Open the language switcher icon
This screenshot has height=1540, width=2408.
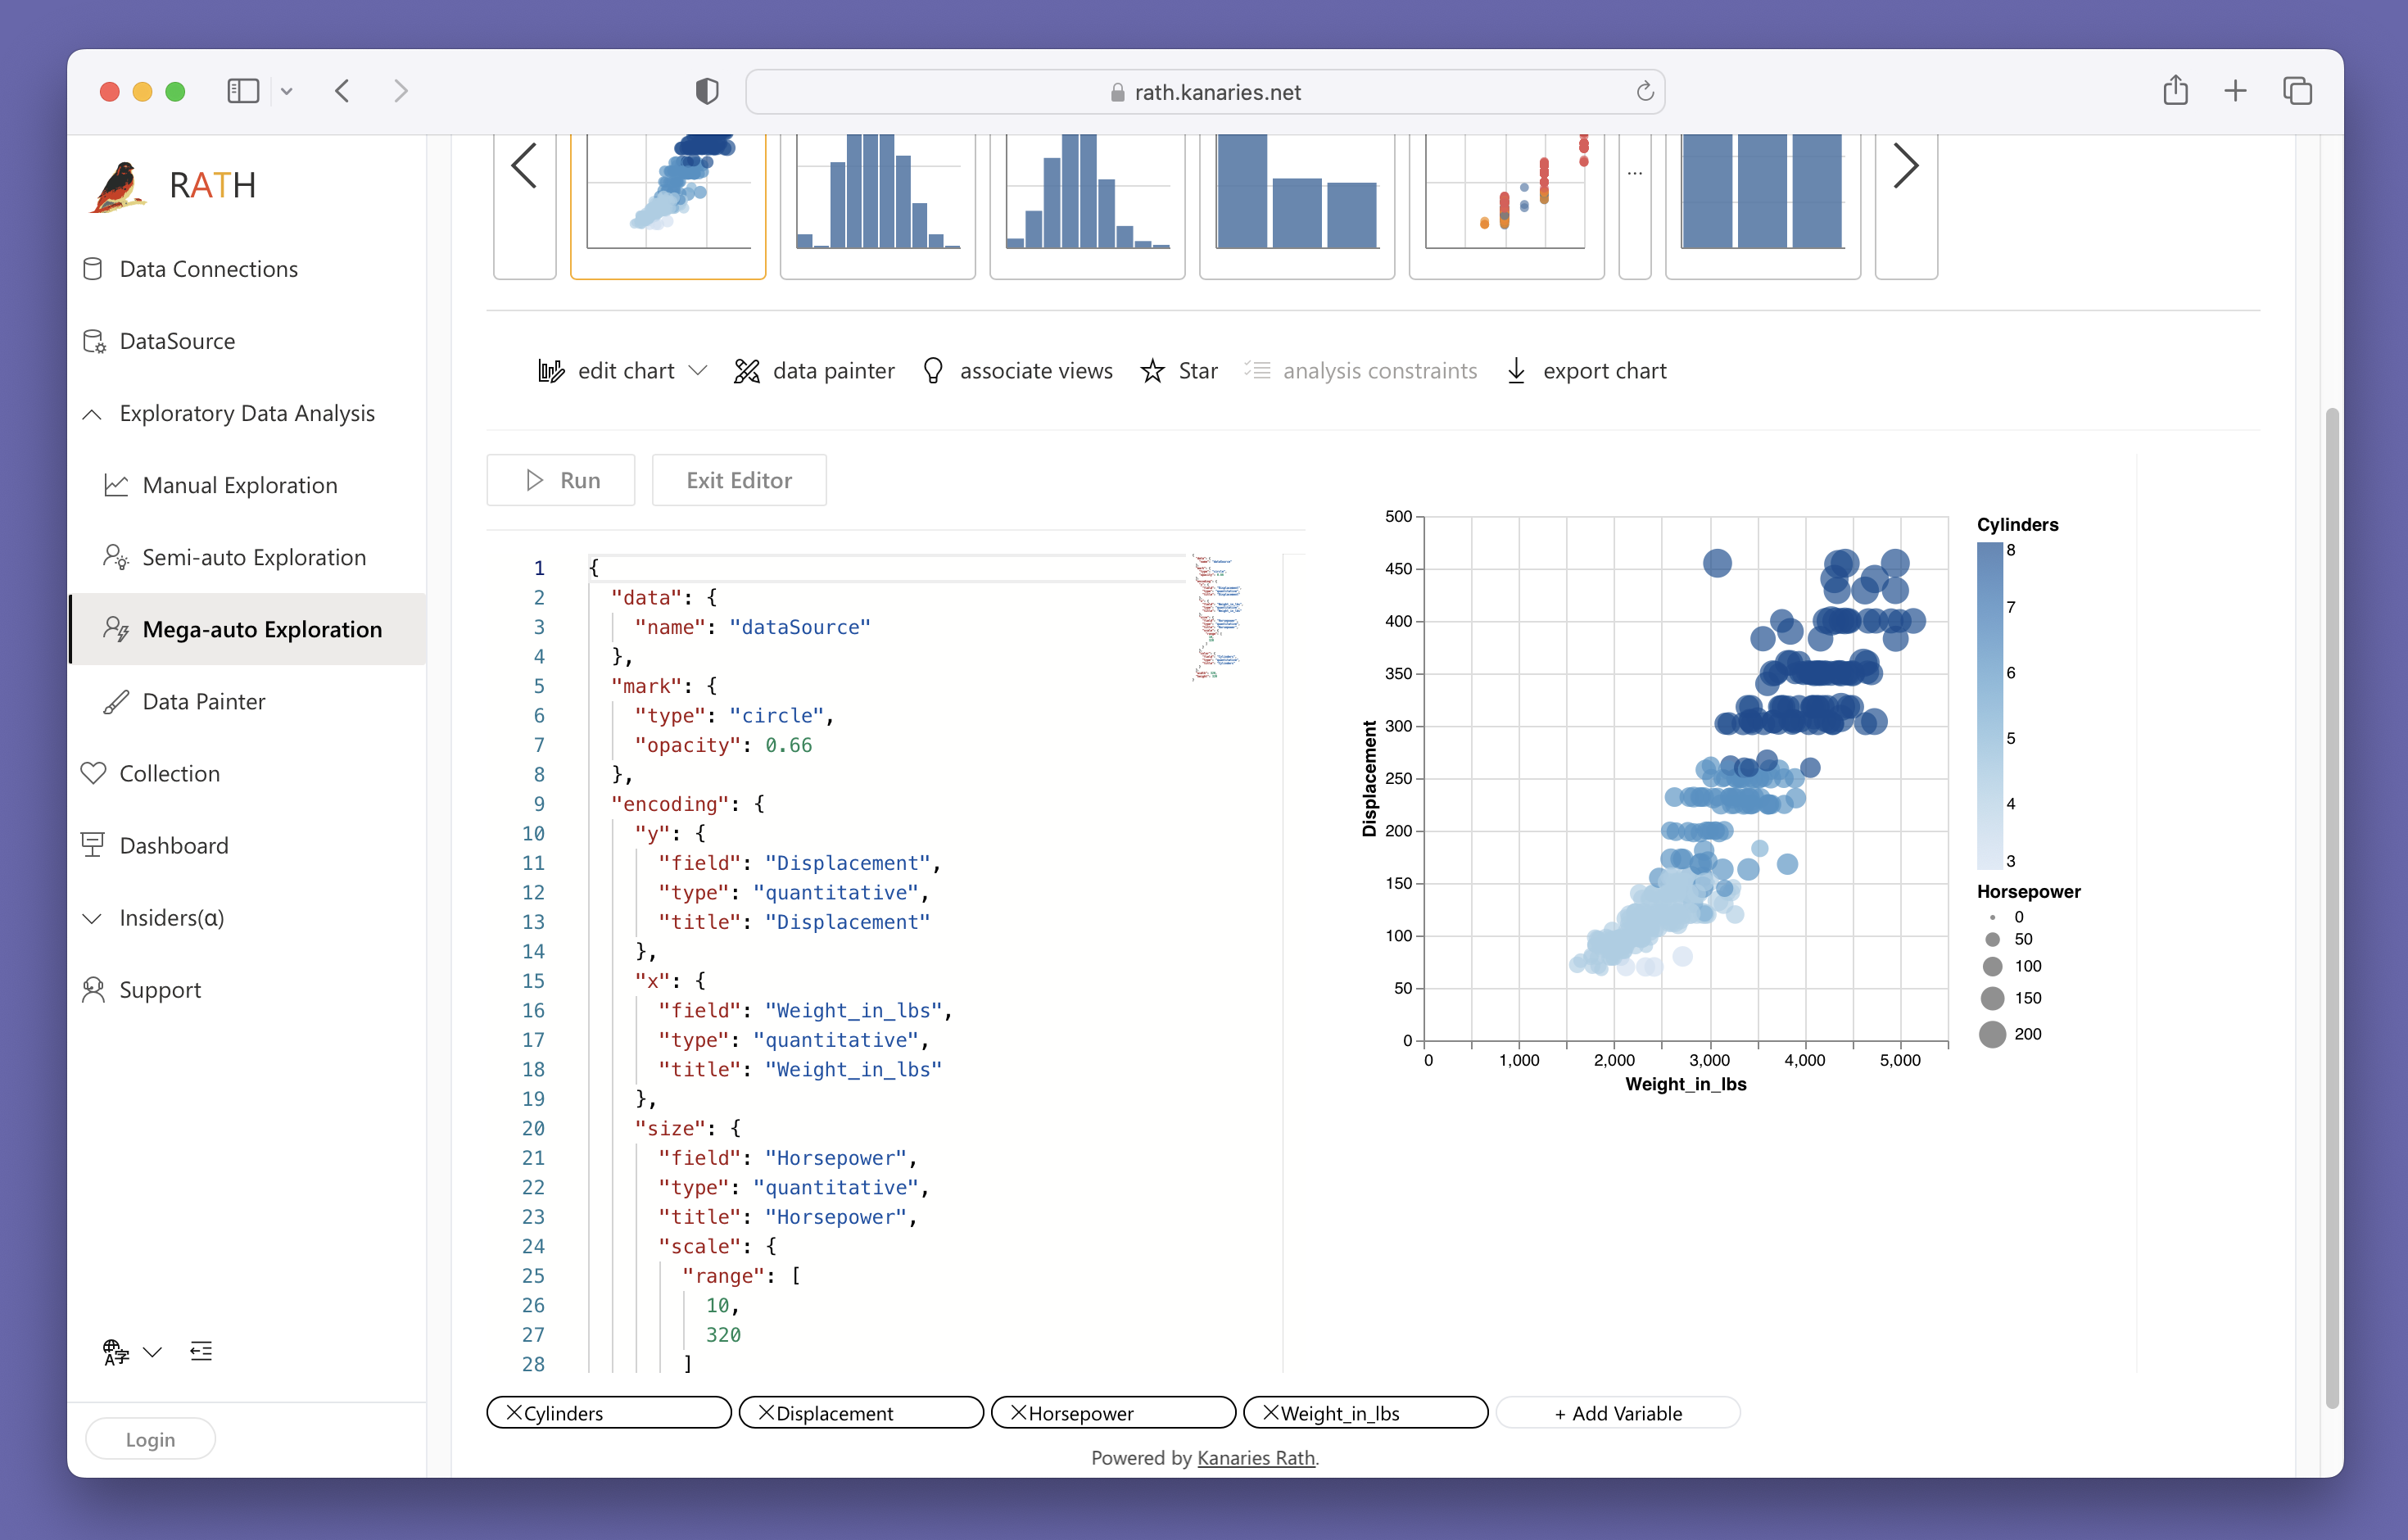pos(117,1351)
